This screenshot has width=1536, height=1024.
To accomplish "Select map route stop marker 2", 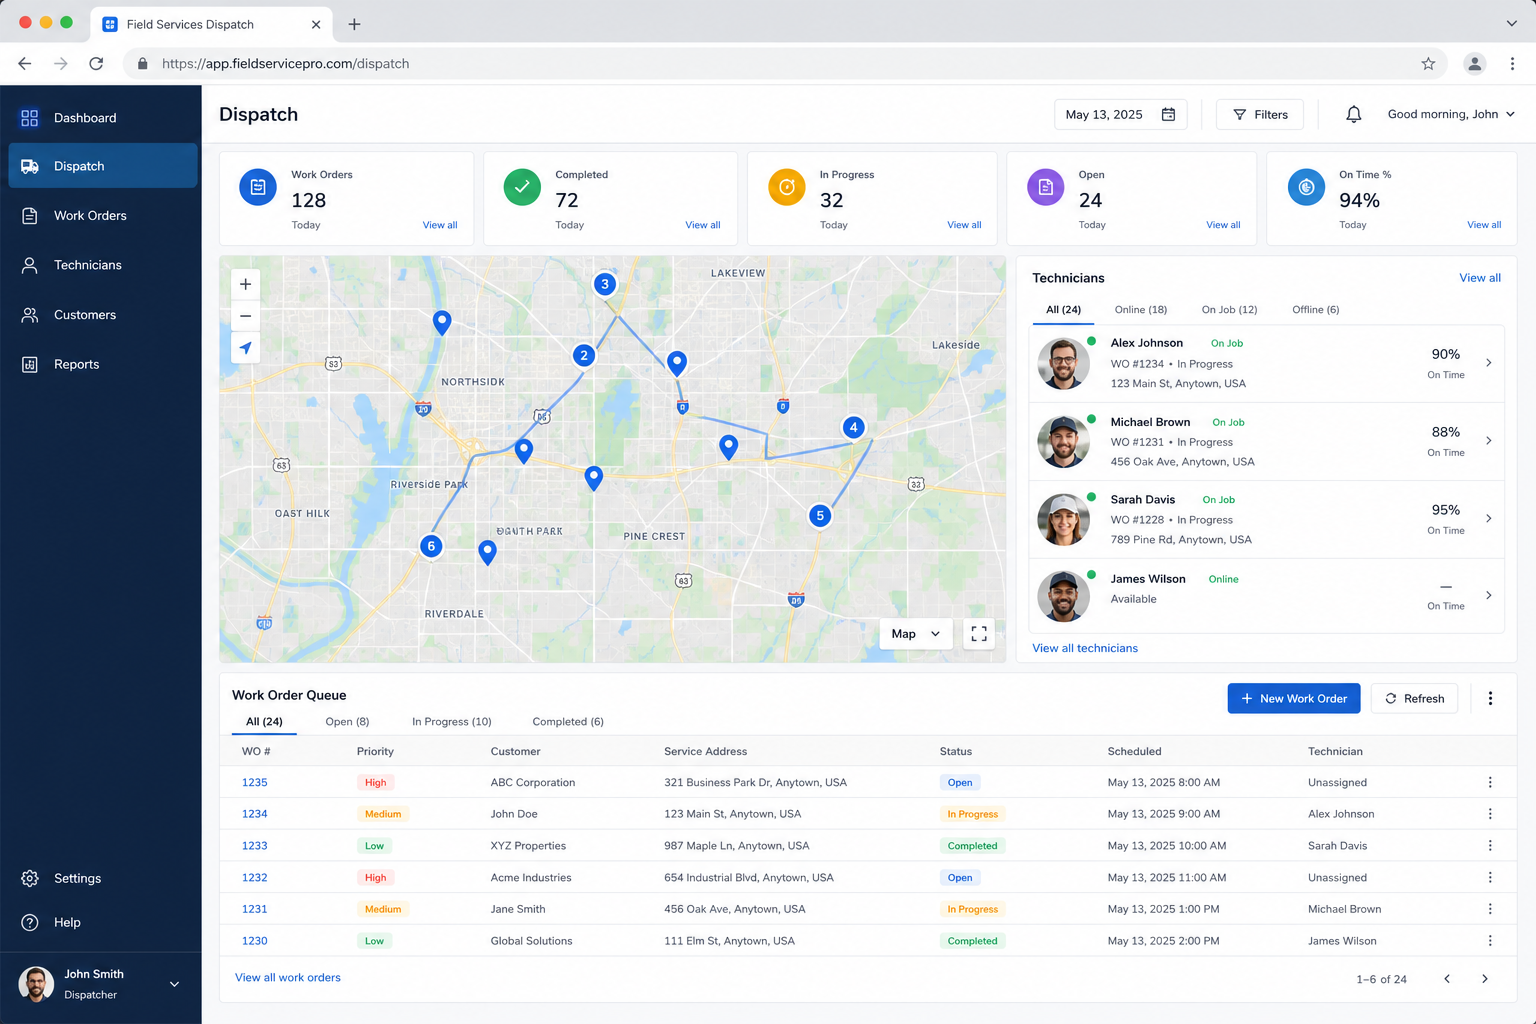I will [x=584, y=355].
